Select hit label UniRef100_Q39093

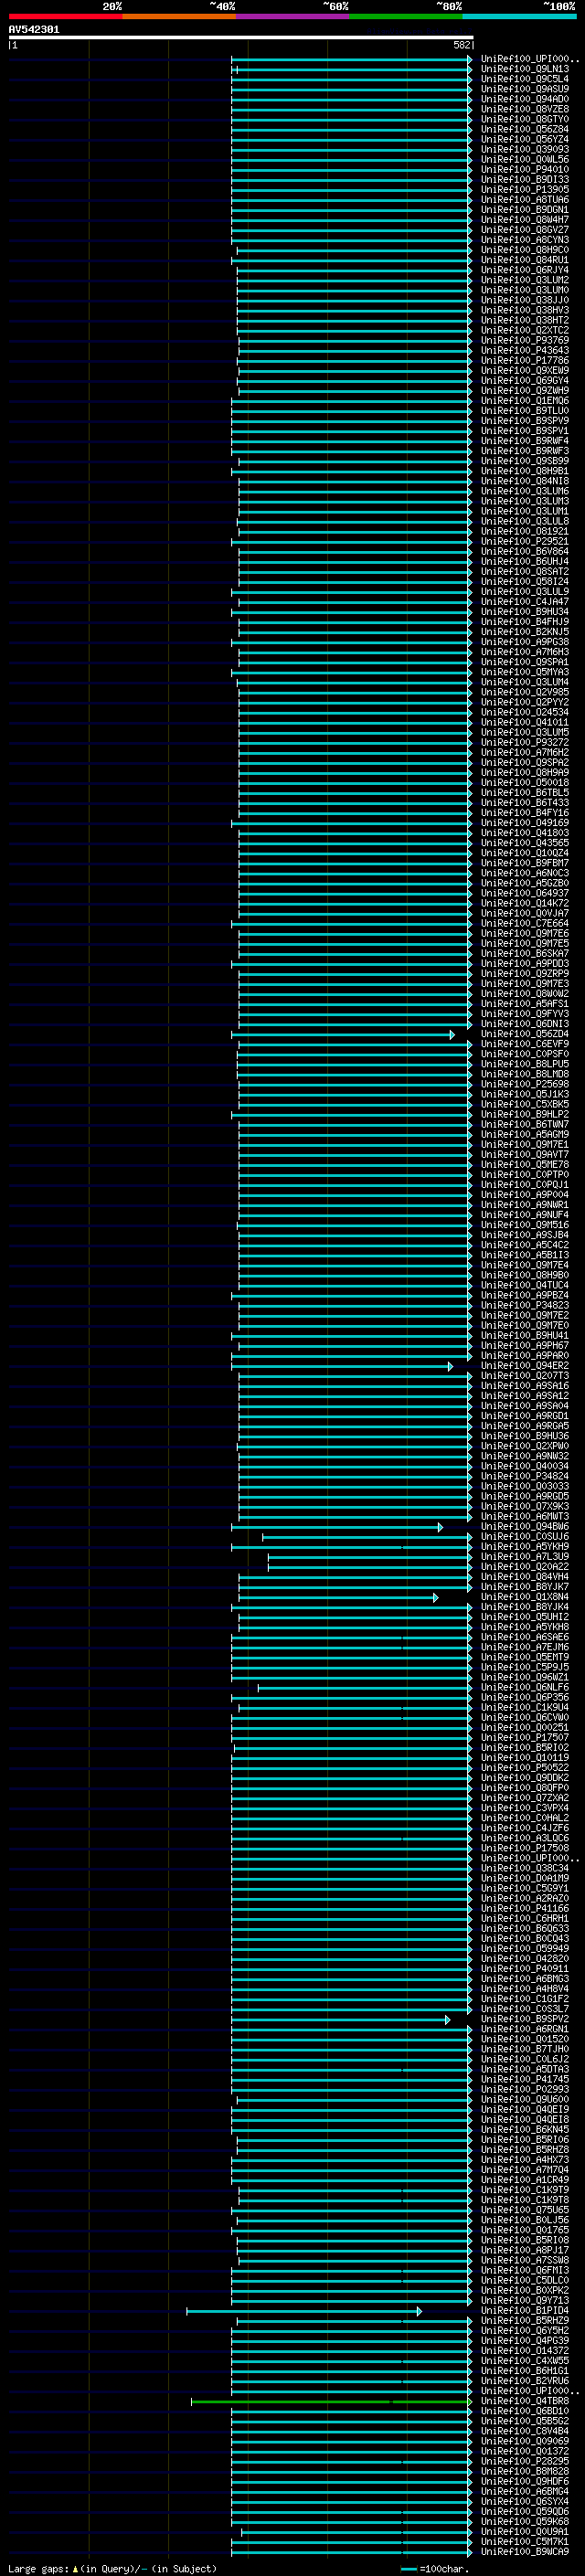pyautogui.click(x=525, y=149)
